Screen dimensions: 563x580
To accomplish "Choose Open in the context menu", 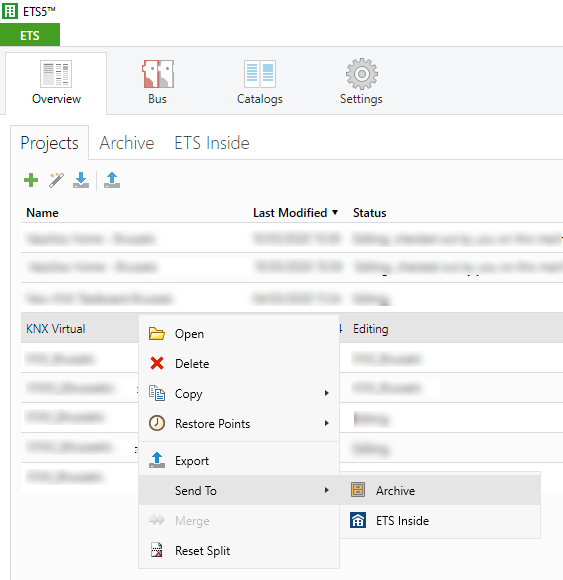I will point(239,334).
